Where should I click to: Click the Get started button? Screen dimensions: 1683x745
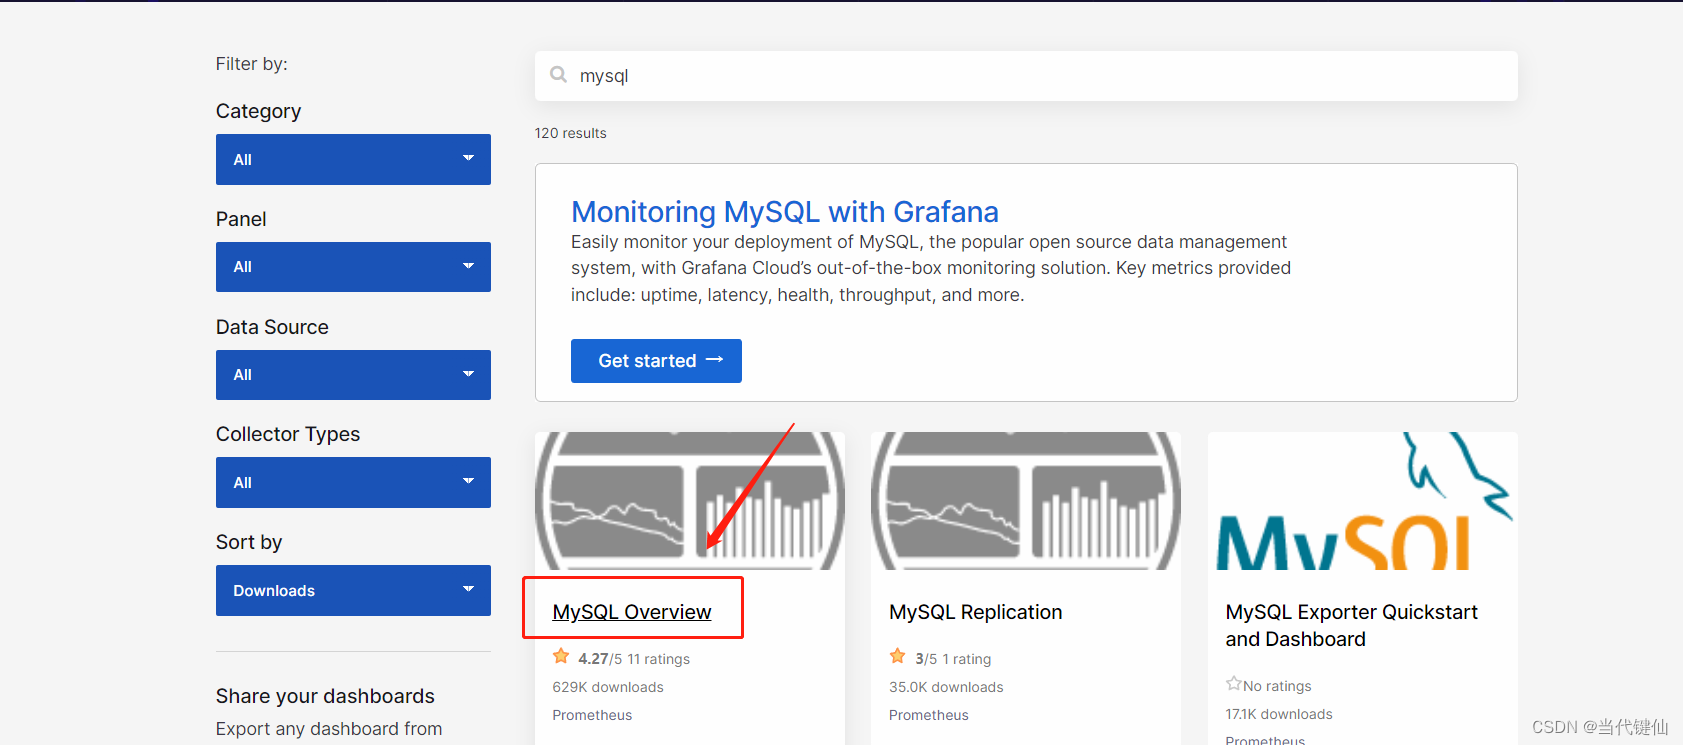pyautogui.click(x=656, y=361)
